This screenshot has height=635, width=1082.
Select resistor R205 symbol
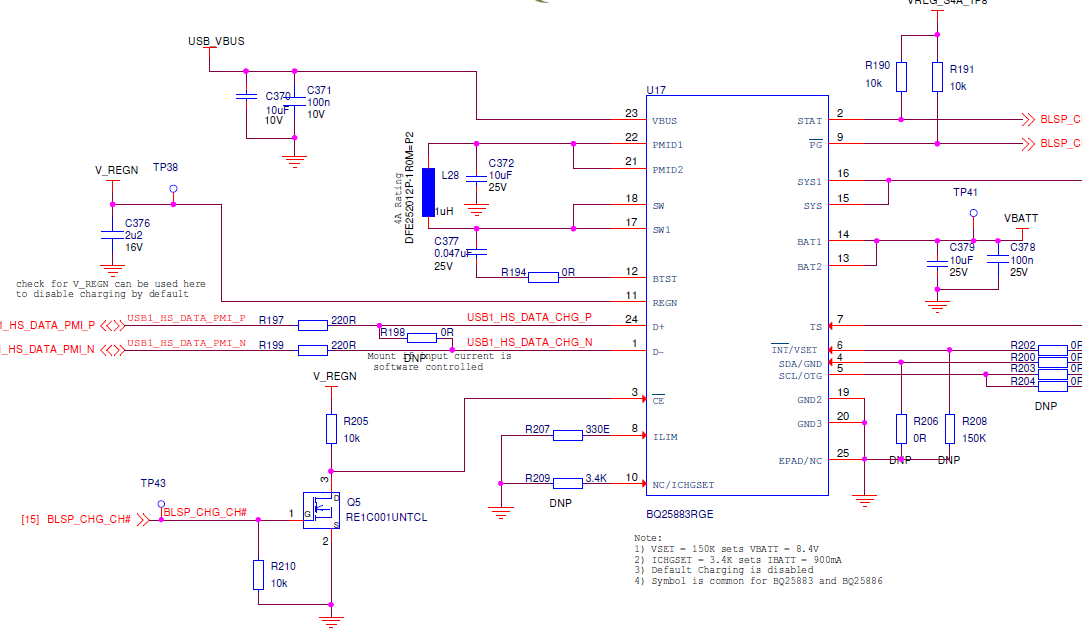click(331, 429)
